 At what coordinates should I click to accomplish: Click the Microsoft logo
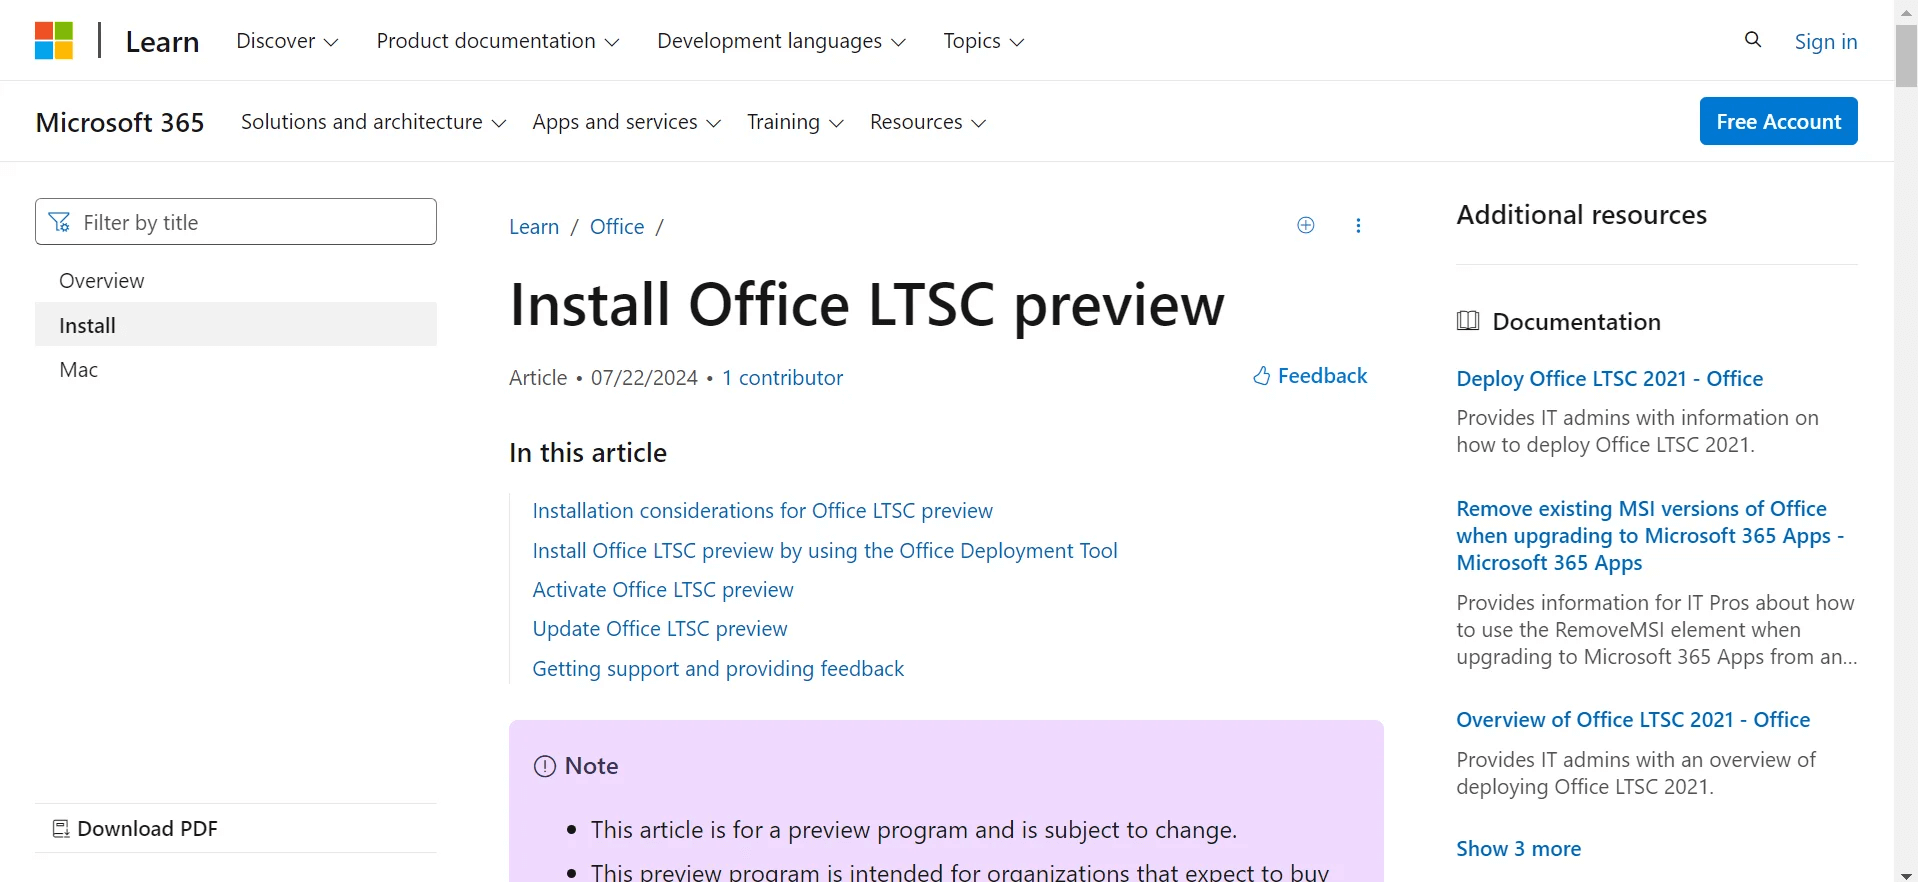pos(52,40)
